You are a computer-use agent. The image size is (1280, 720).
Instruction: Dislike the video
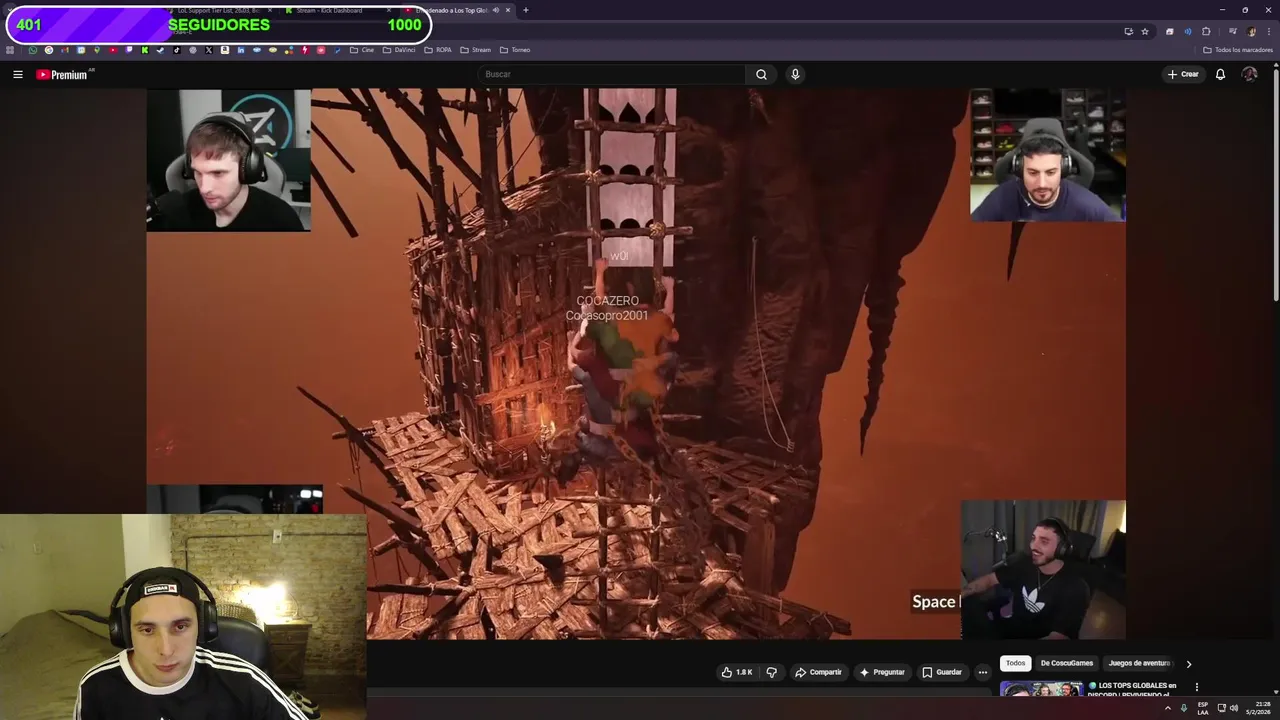pyautogui.click(x=771, y=672)
